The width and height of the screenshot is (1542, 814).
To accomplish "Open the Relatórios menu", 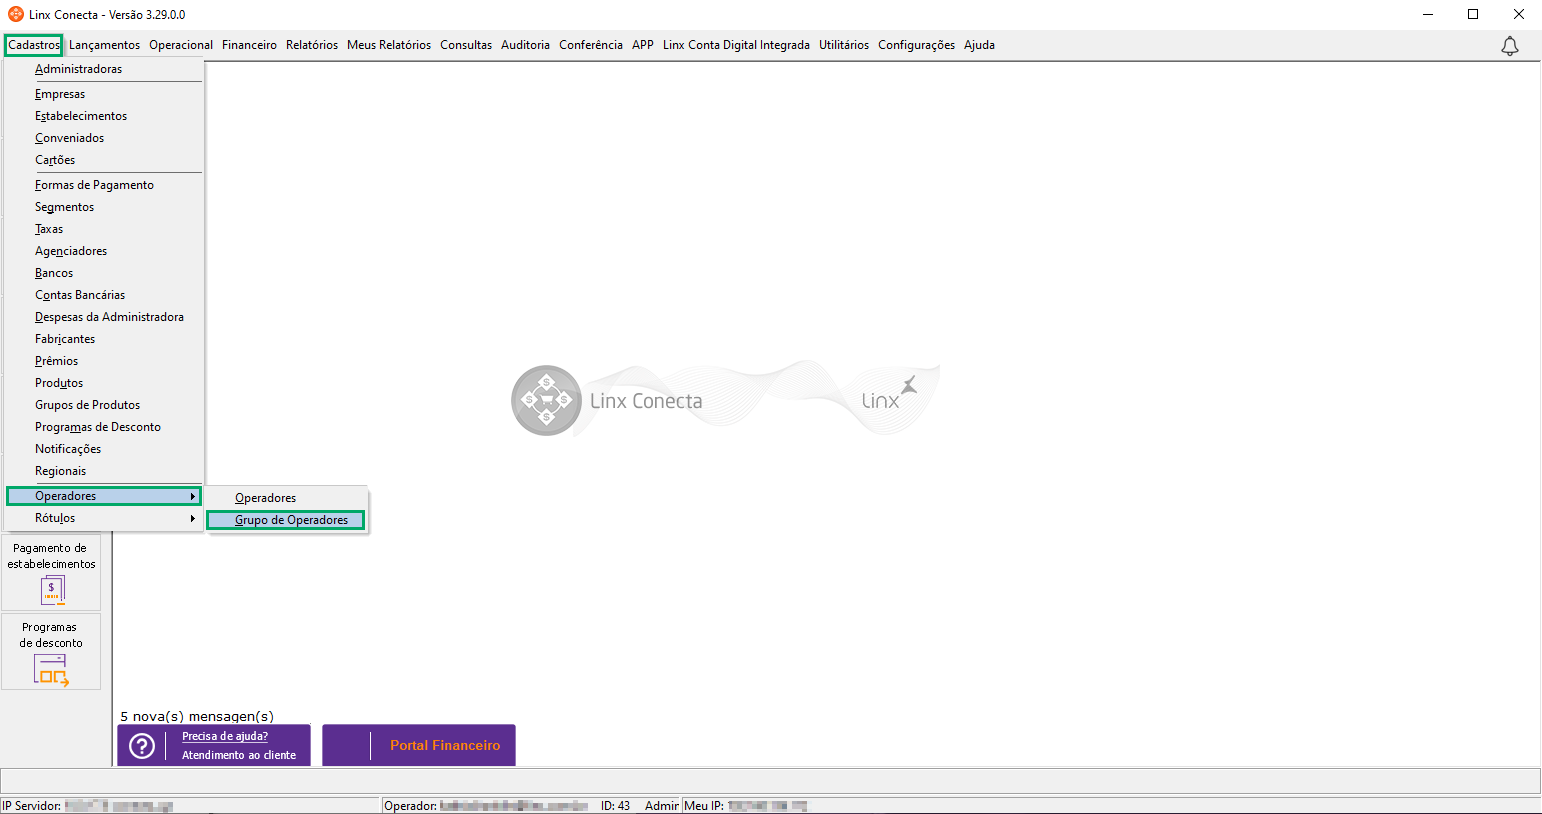I will pos(312,45).
